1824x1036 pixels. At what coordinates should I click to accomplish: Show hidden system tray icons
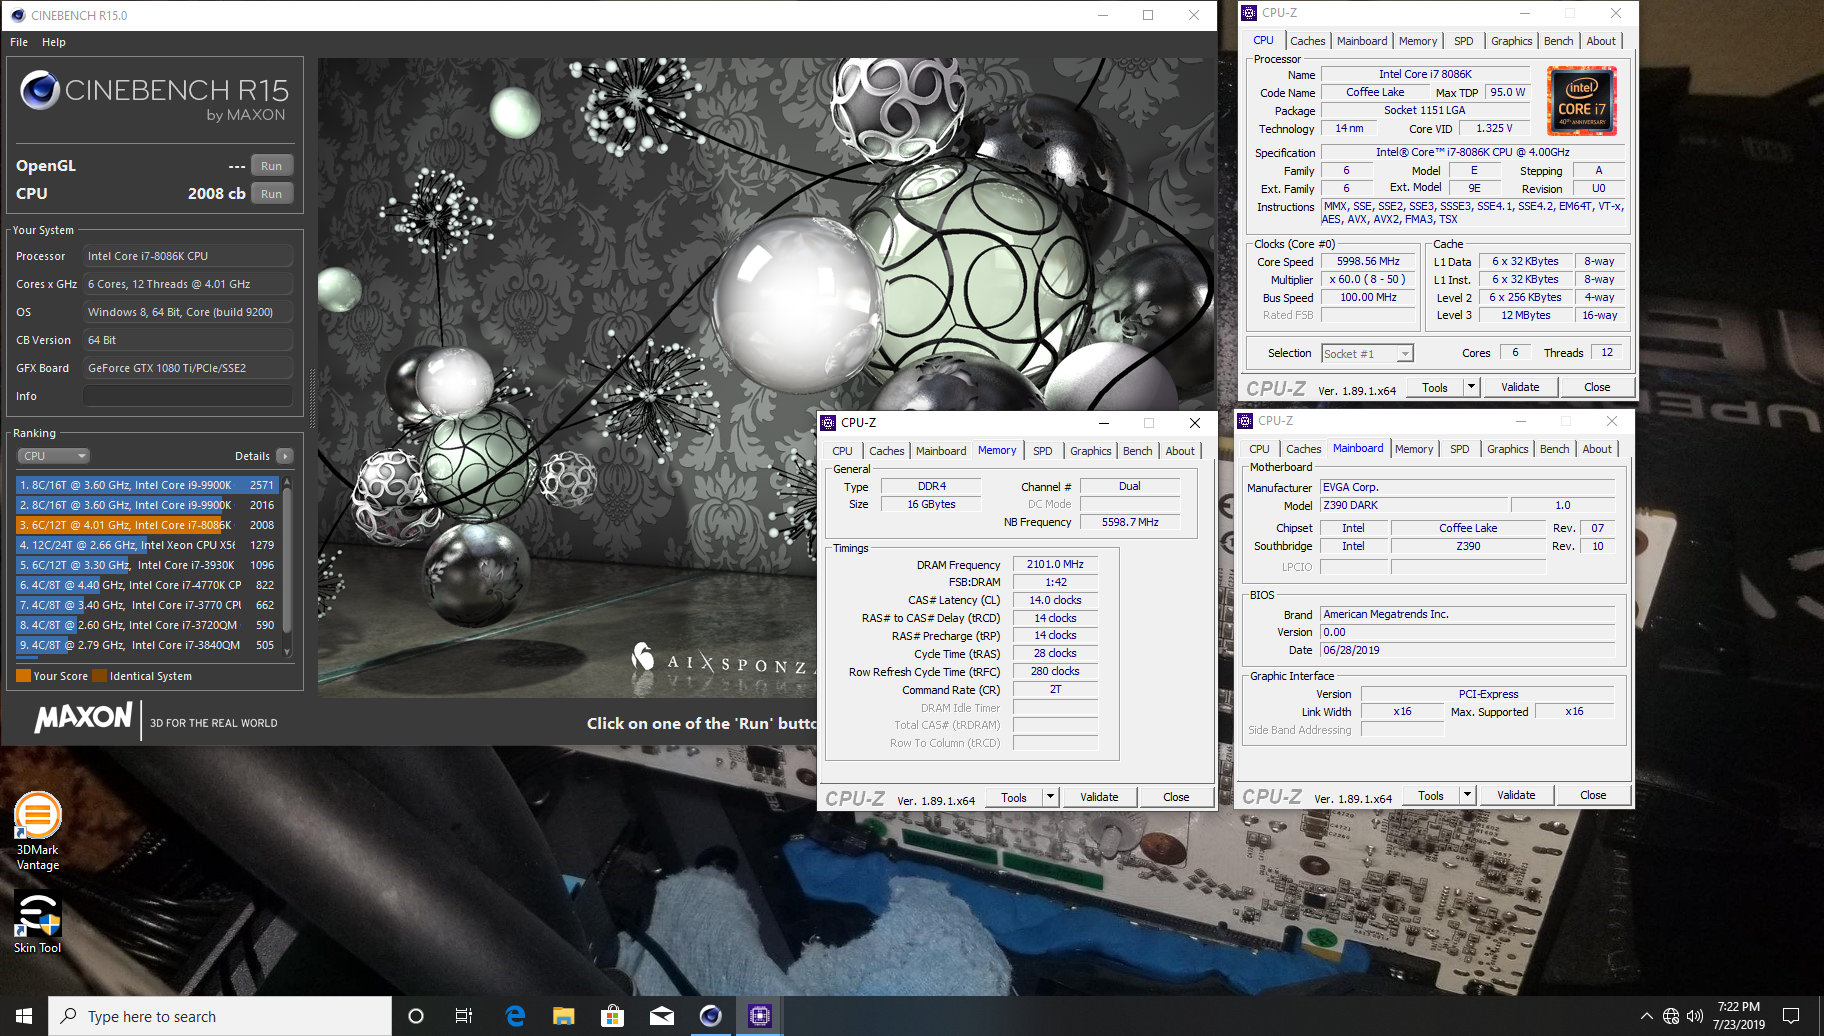click(1646, 1016)
